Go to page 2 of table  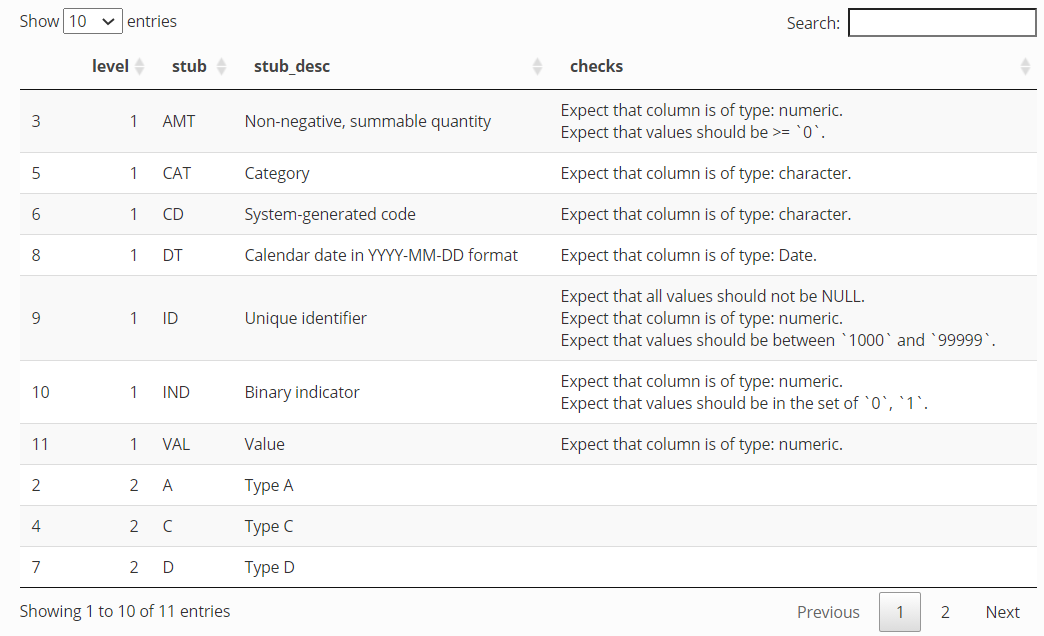945,612
